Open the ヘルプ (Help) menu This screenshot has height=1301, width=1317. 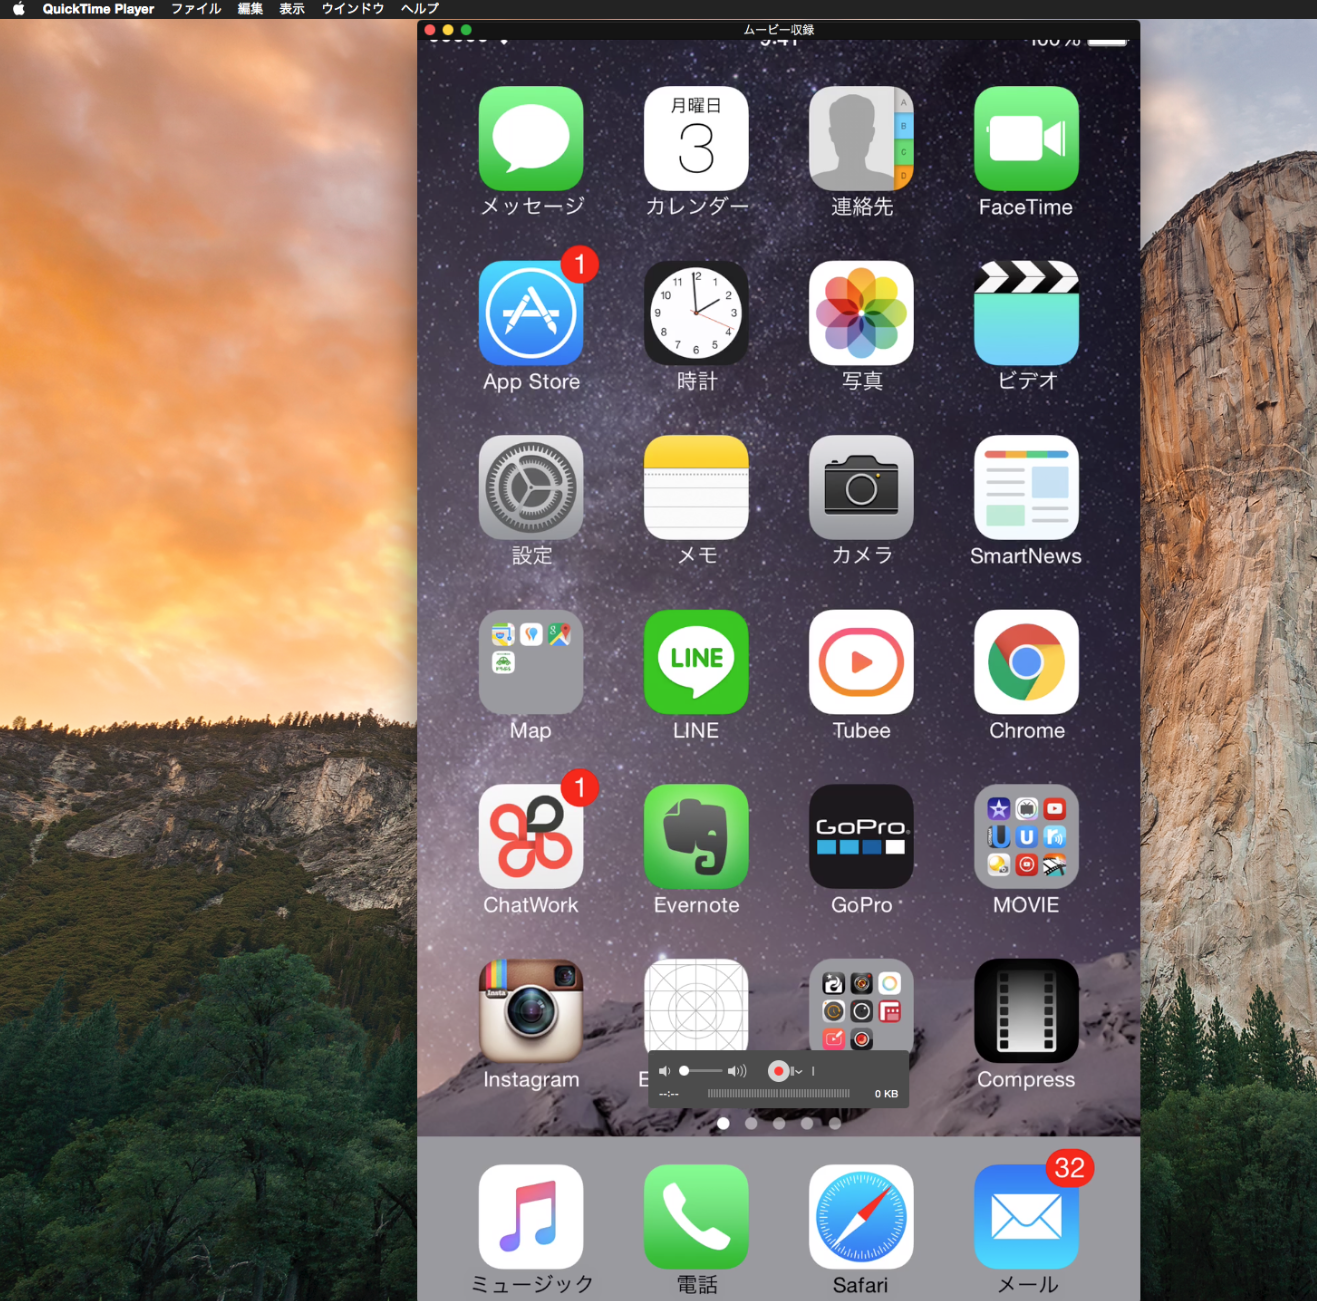coord(420,9)
